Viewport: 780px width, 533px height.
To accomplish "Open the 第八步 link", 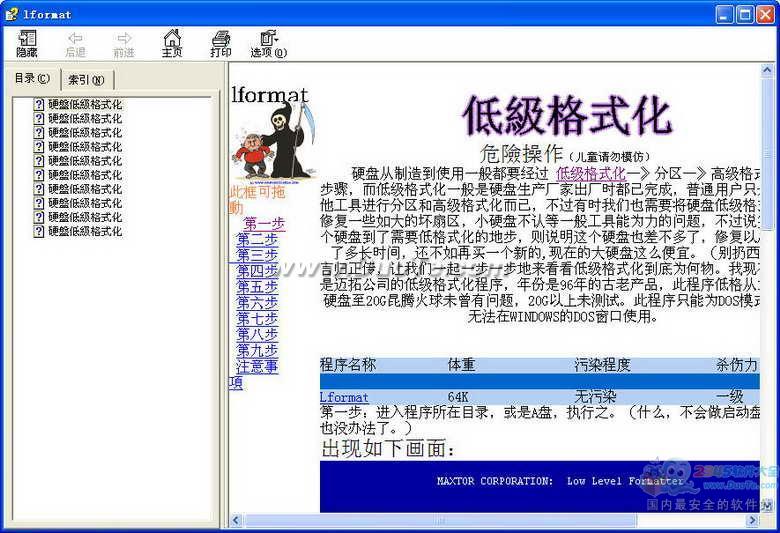I will 257,335.
